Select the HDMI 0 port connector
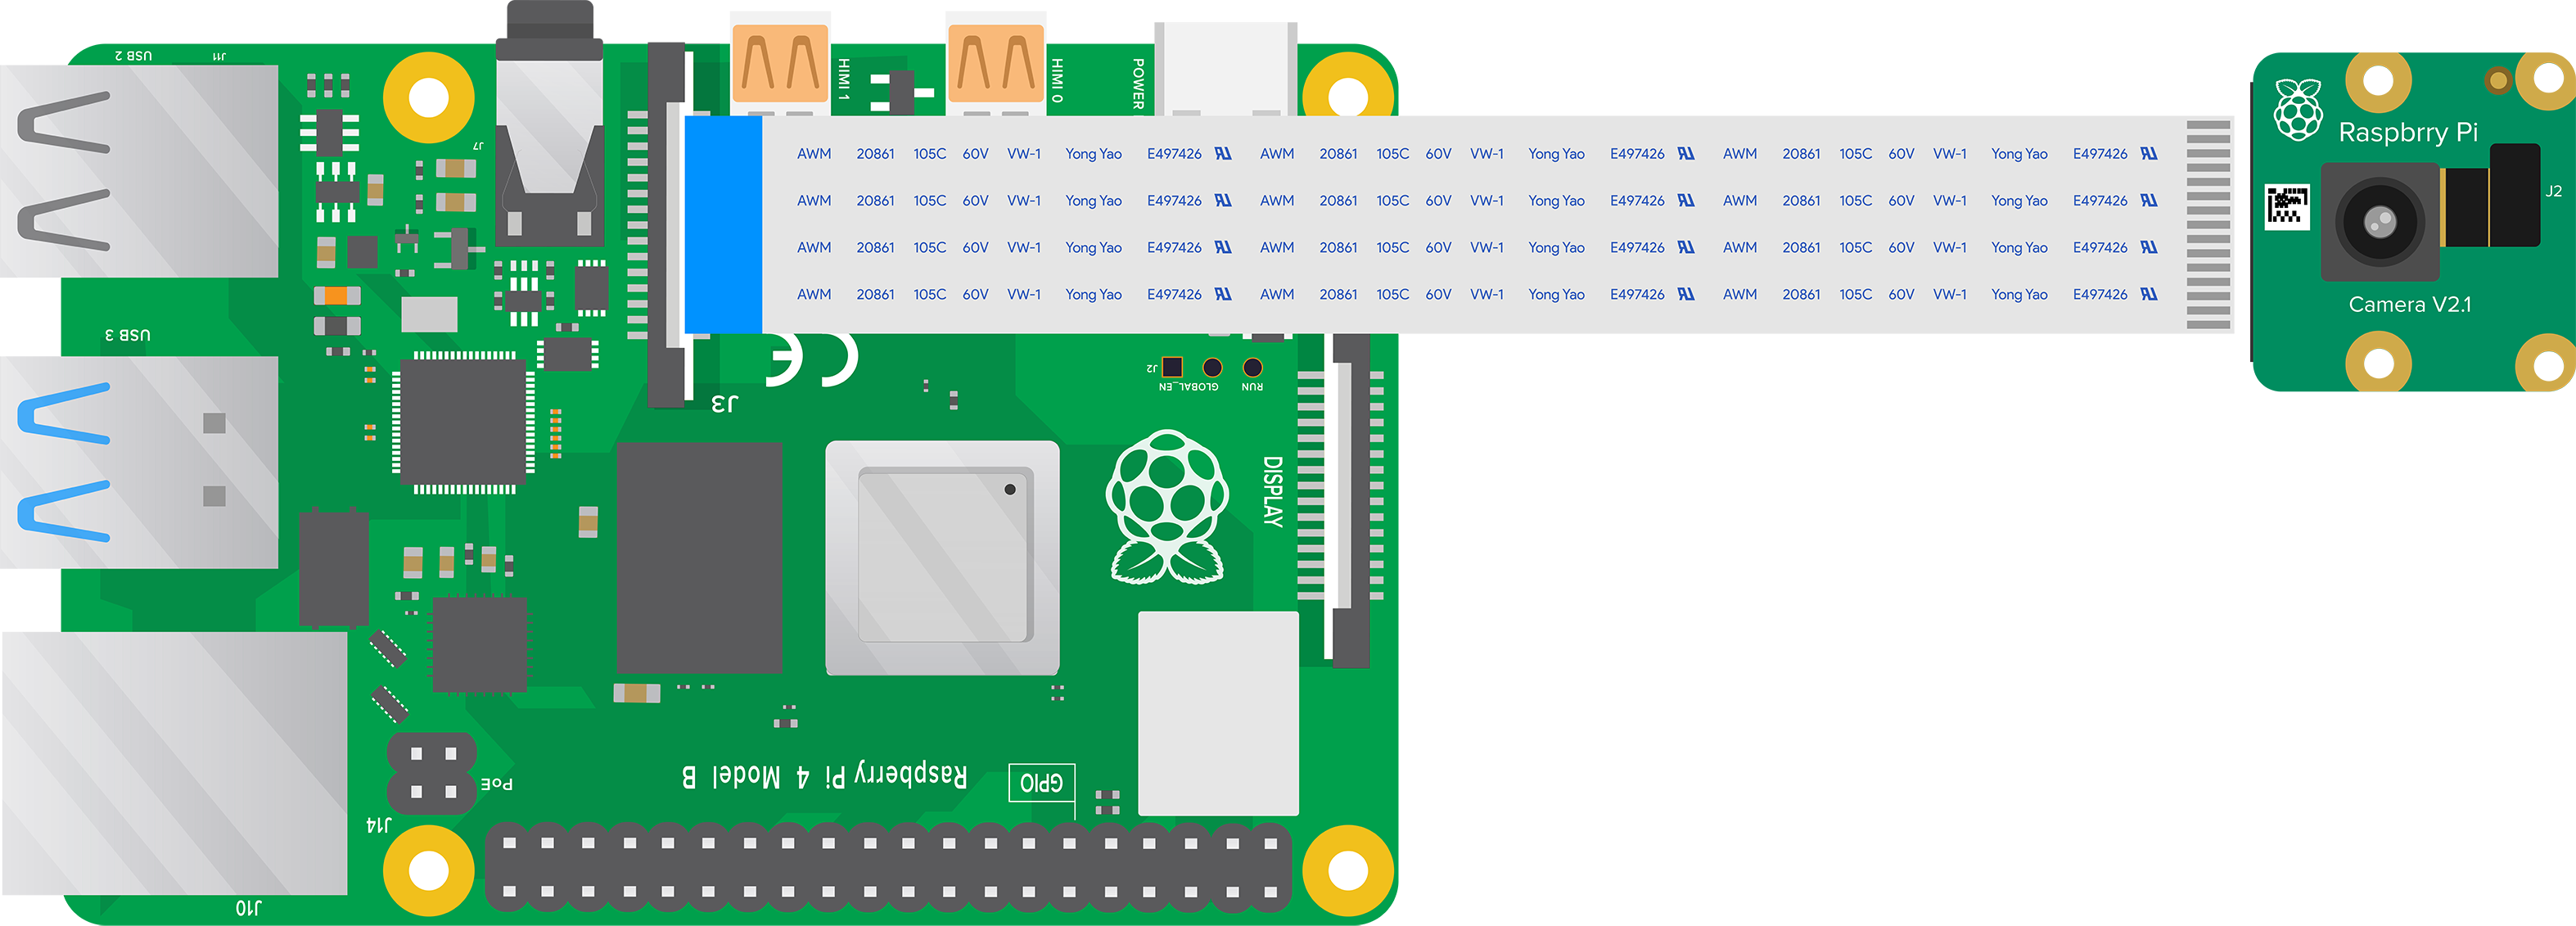The height and width of the screenshot is (926, 2576). pyautogui.click(x=996, y=62)
